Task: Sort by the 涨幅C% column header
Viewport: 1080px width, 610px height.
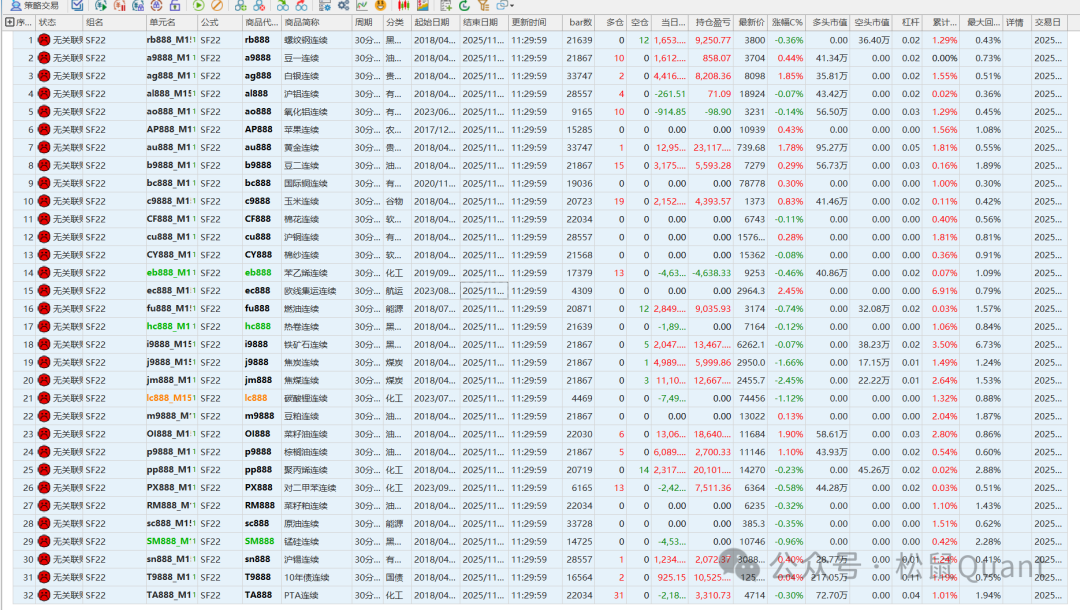Action: pos(788,22)
